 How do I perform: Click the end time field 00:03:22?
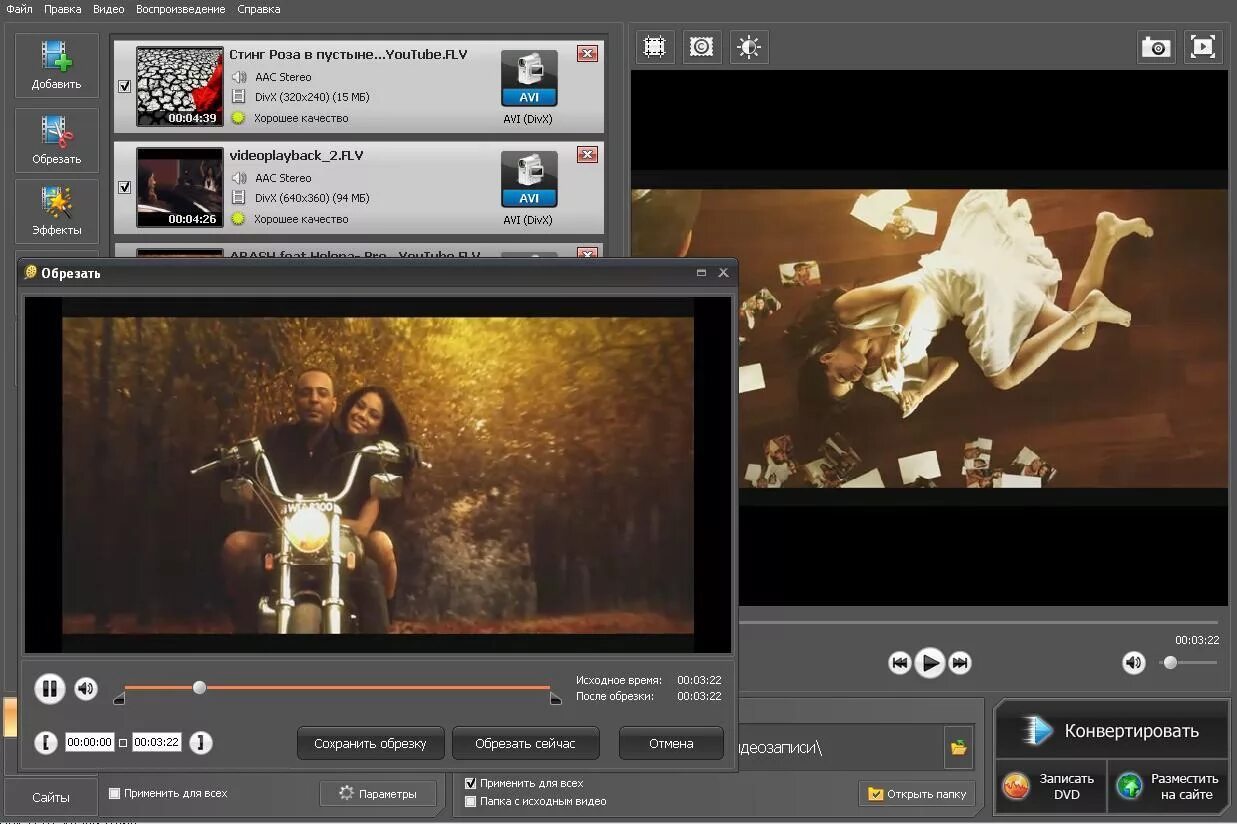pyautogui.click(x=156, y=743)
